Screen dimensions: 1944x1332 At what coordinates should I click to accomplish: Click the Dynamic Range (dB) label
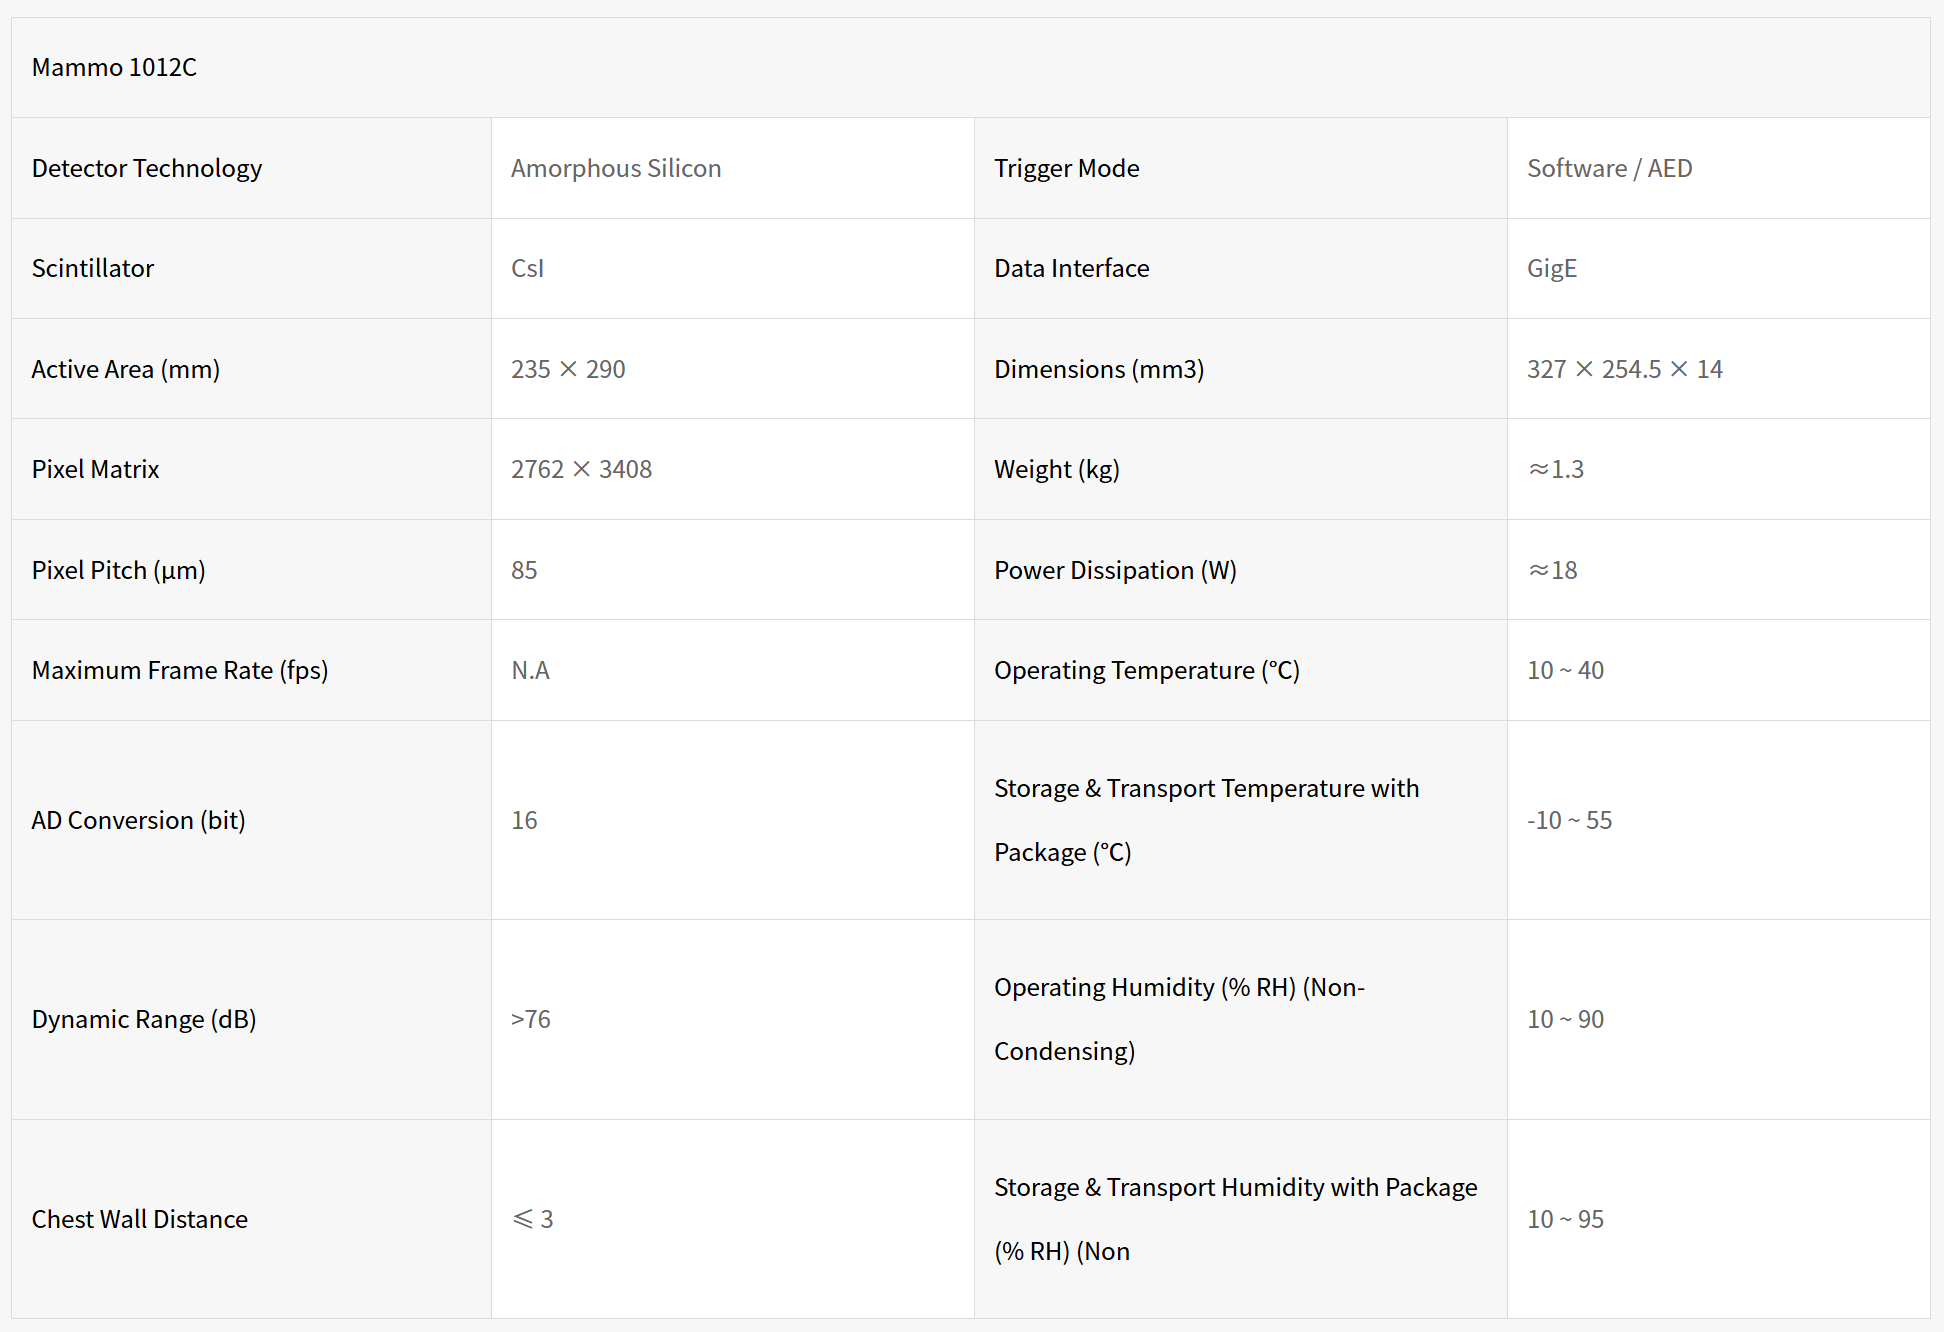point(144,1019)
